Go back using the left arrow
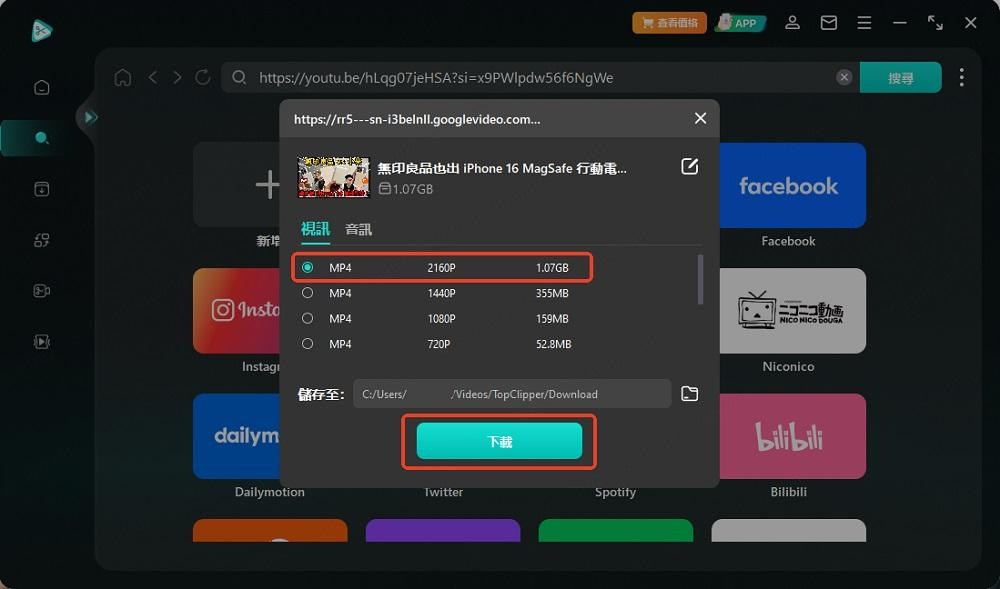The width and height of the screenshot is (1000, 589). click(x=152, y=78)
